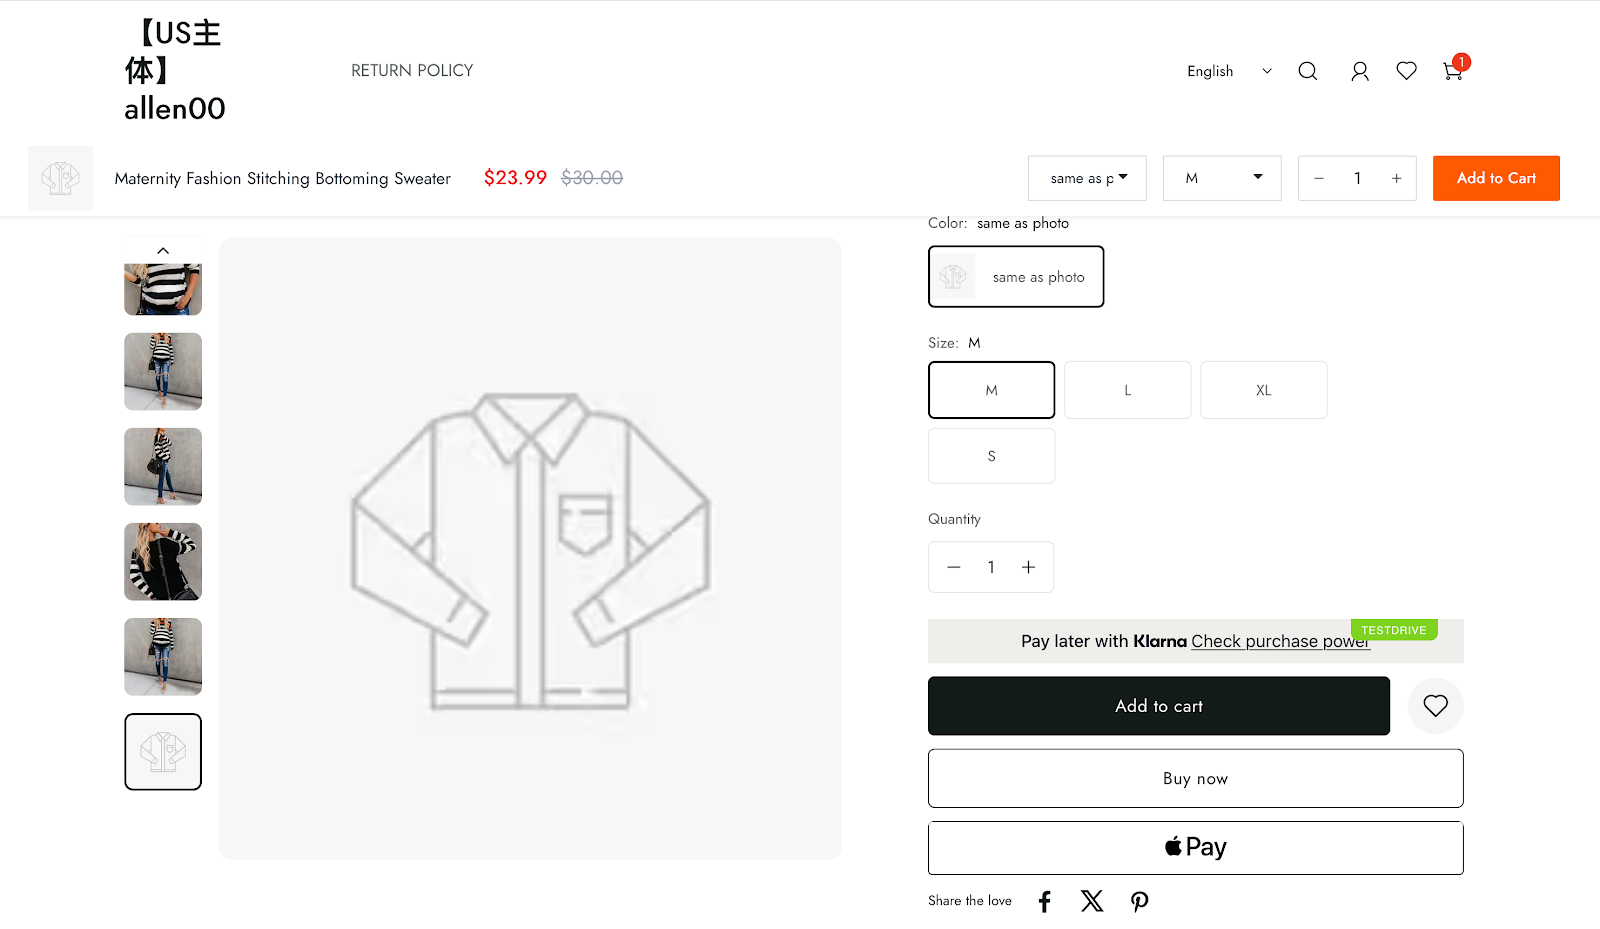Expand the English language dropdown

(1229, 71)
